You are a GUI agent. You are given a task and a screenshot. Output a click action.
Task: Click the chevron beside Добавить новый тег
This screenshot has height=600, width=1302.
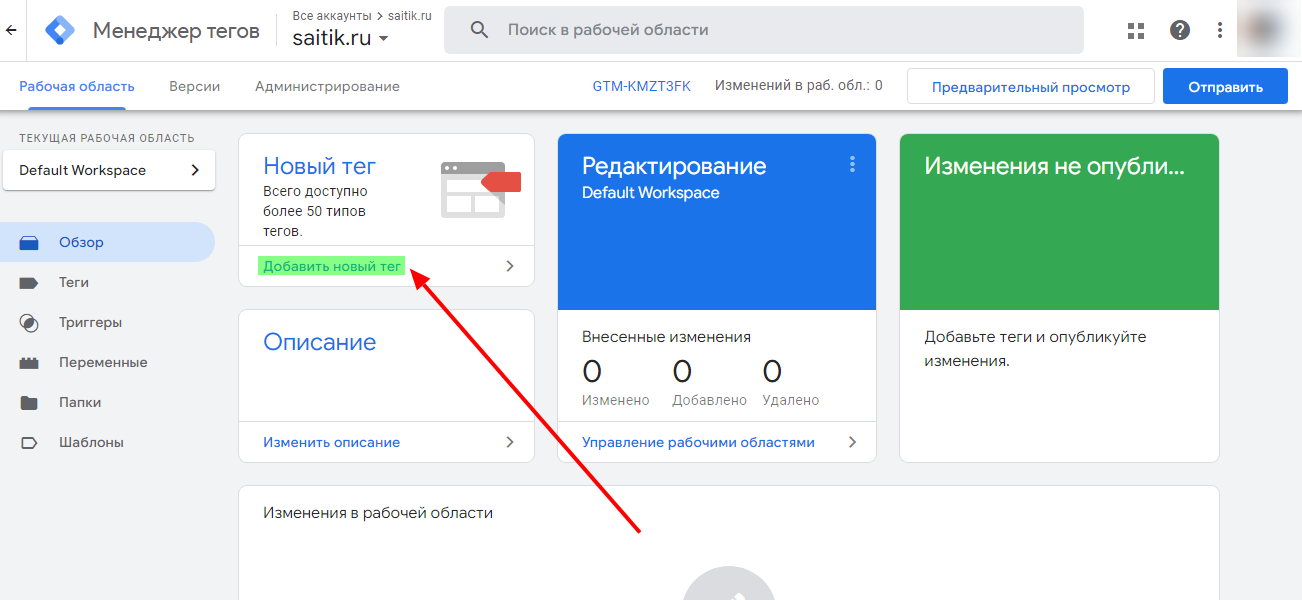(x=509, y=266)
